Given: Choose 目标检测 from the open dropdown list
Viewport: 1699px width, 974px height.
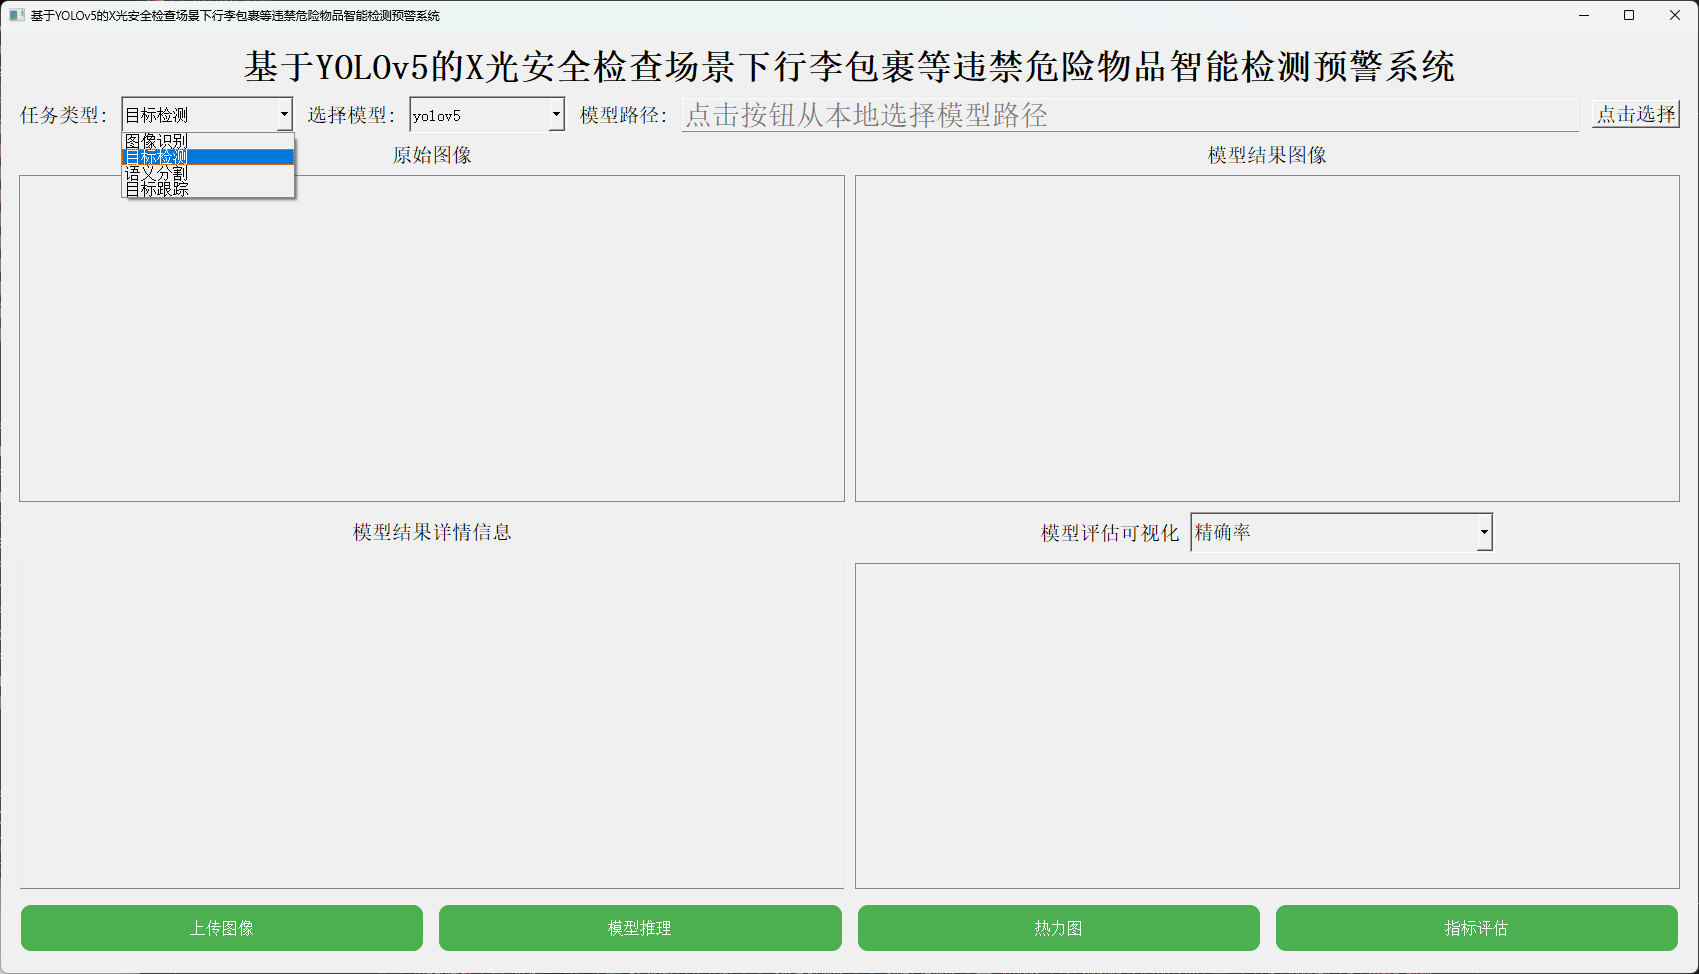Looking at the screenshot, I should click(x=208, y=157).
